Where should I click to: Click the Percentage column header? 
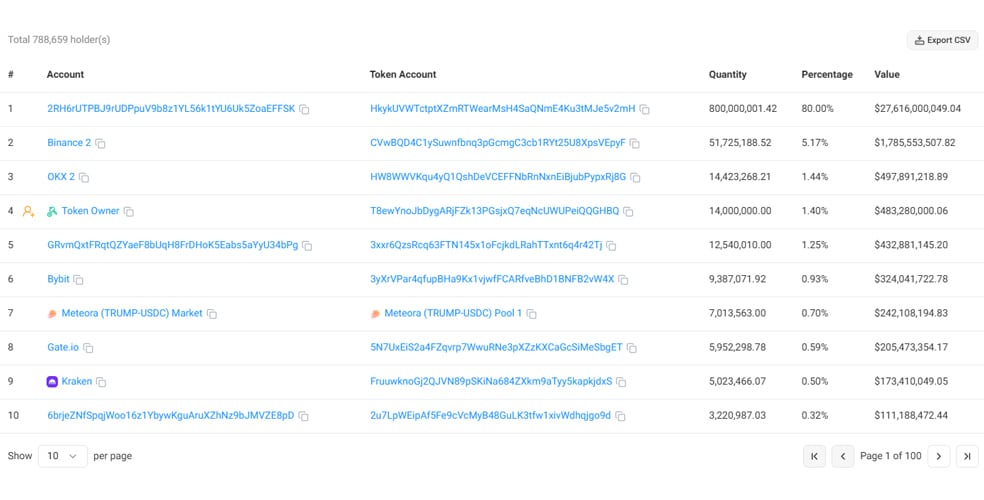(x=827, y=75)
